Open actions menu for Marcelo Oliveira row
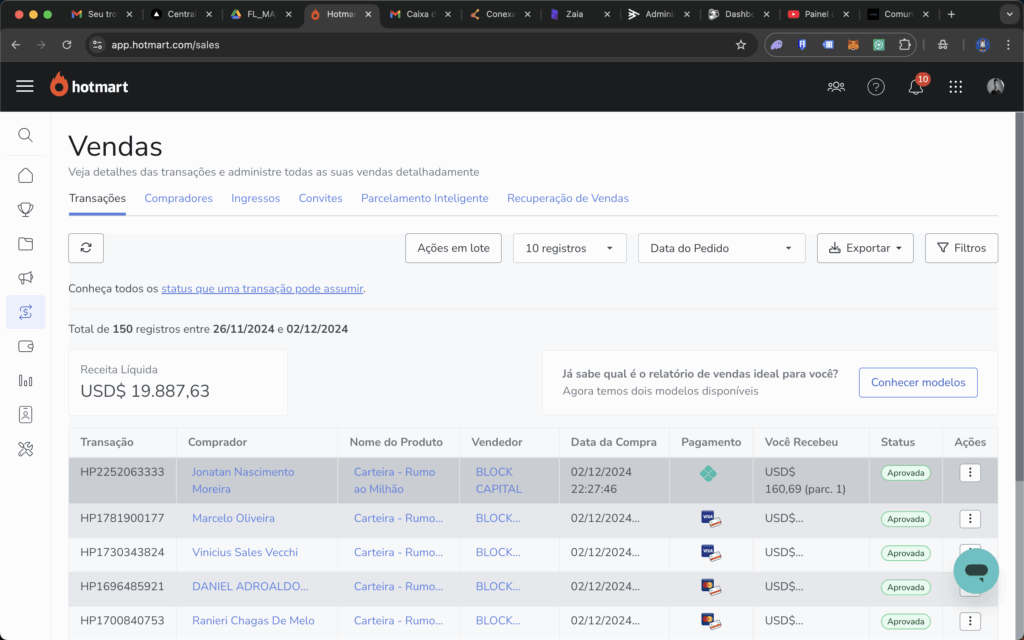Viewport: 1024px width, 640px height. pos(970,519)
